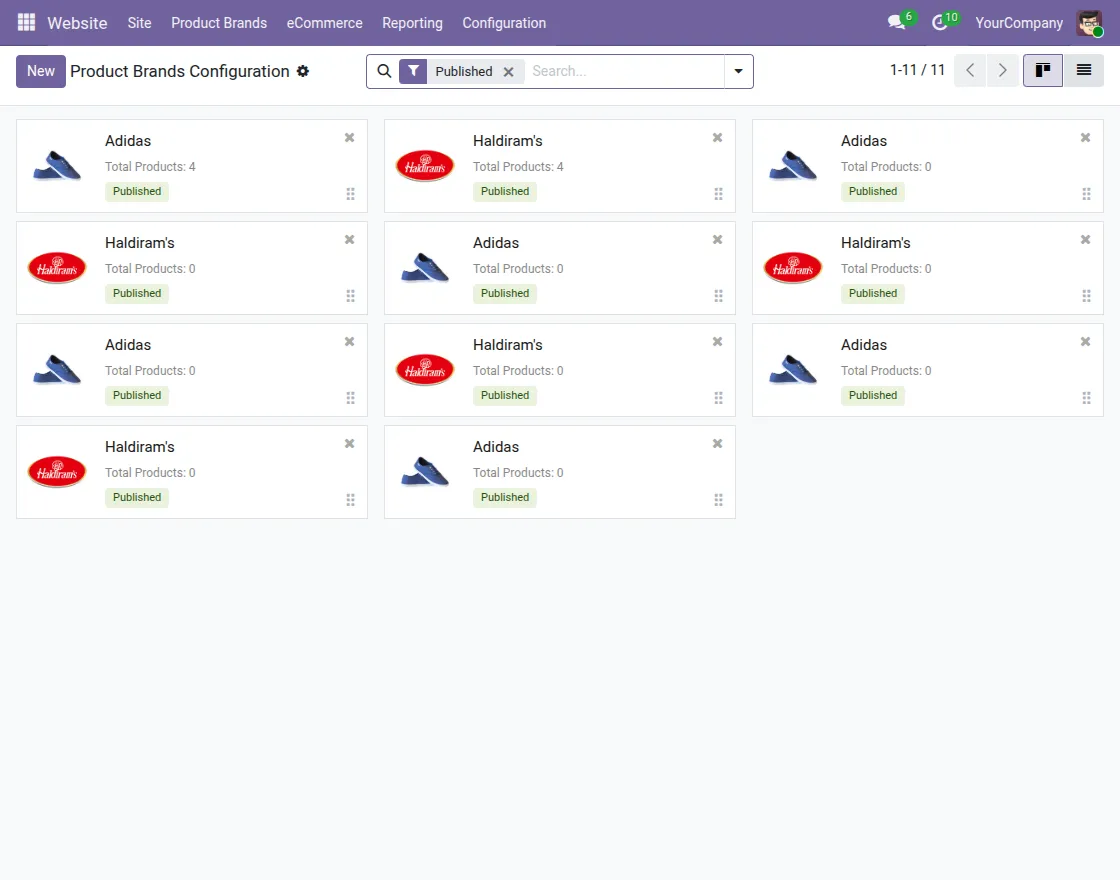
Task: Open the Product Brands menu
Action: (x=219, y=23)
